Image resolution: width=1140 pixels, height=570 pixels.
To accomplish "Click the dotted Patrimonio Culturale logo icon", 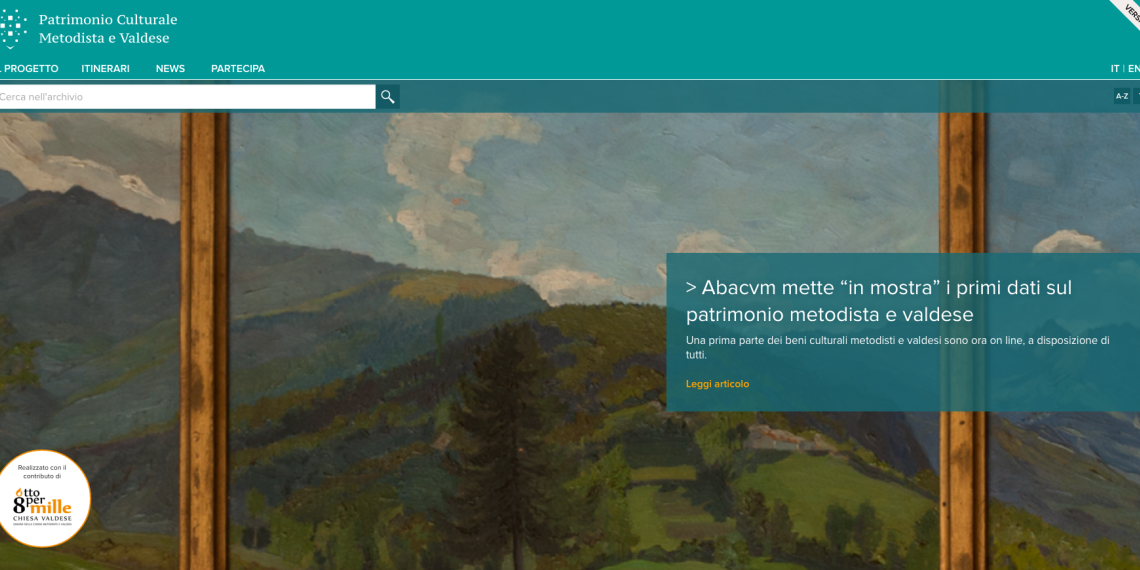I will coord(13,29).
